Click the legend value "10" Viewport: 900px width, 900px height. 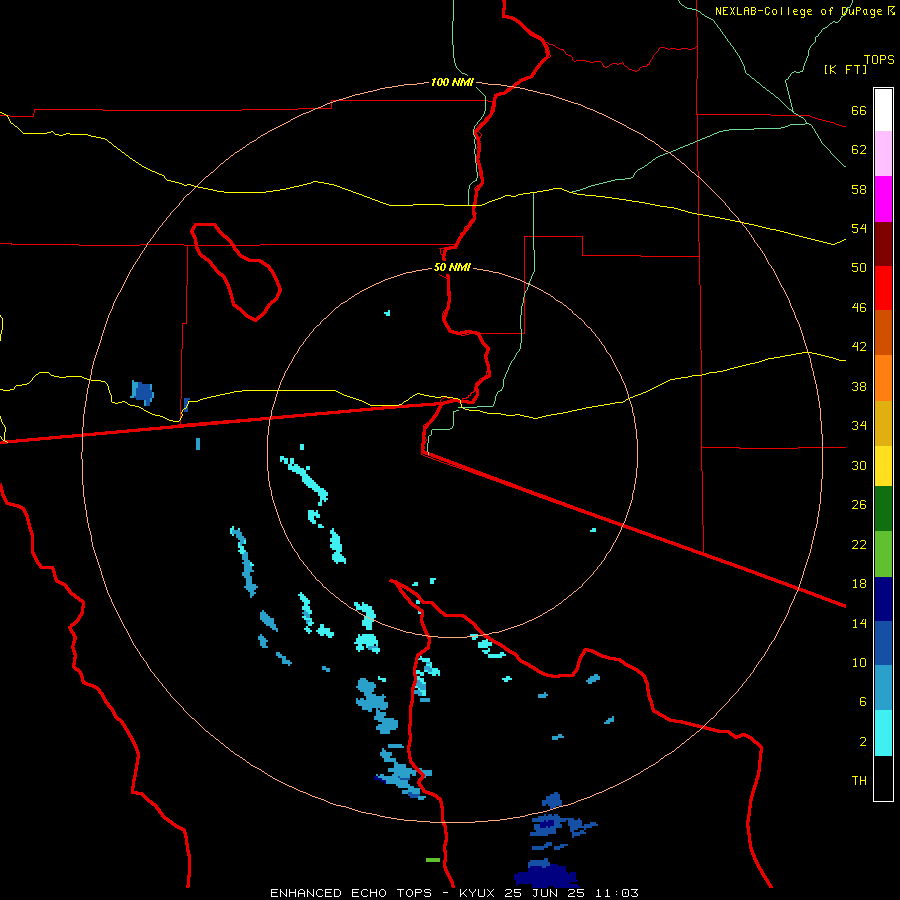pos(859,662)
